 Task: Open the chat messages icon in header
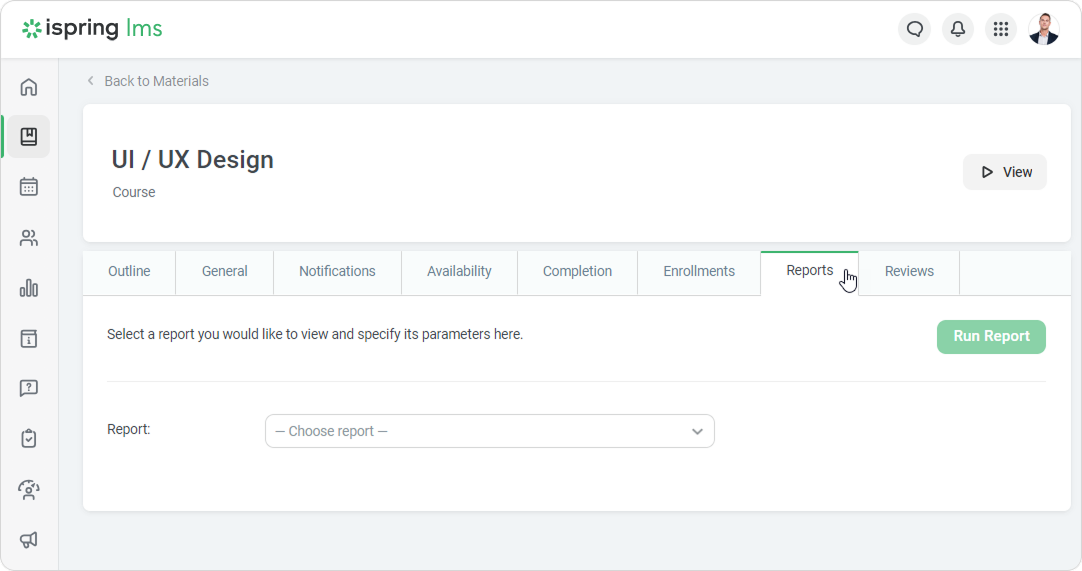914,29
